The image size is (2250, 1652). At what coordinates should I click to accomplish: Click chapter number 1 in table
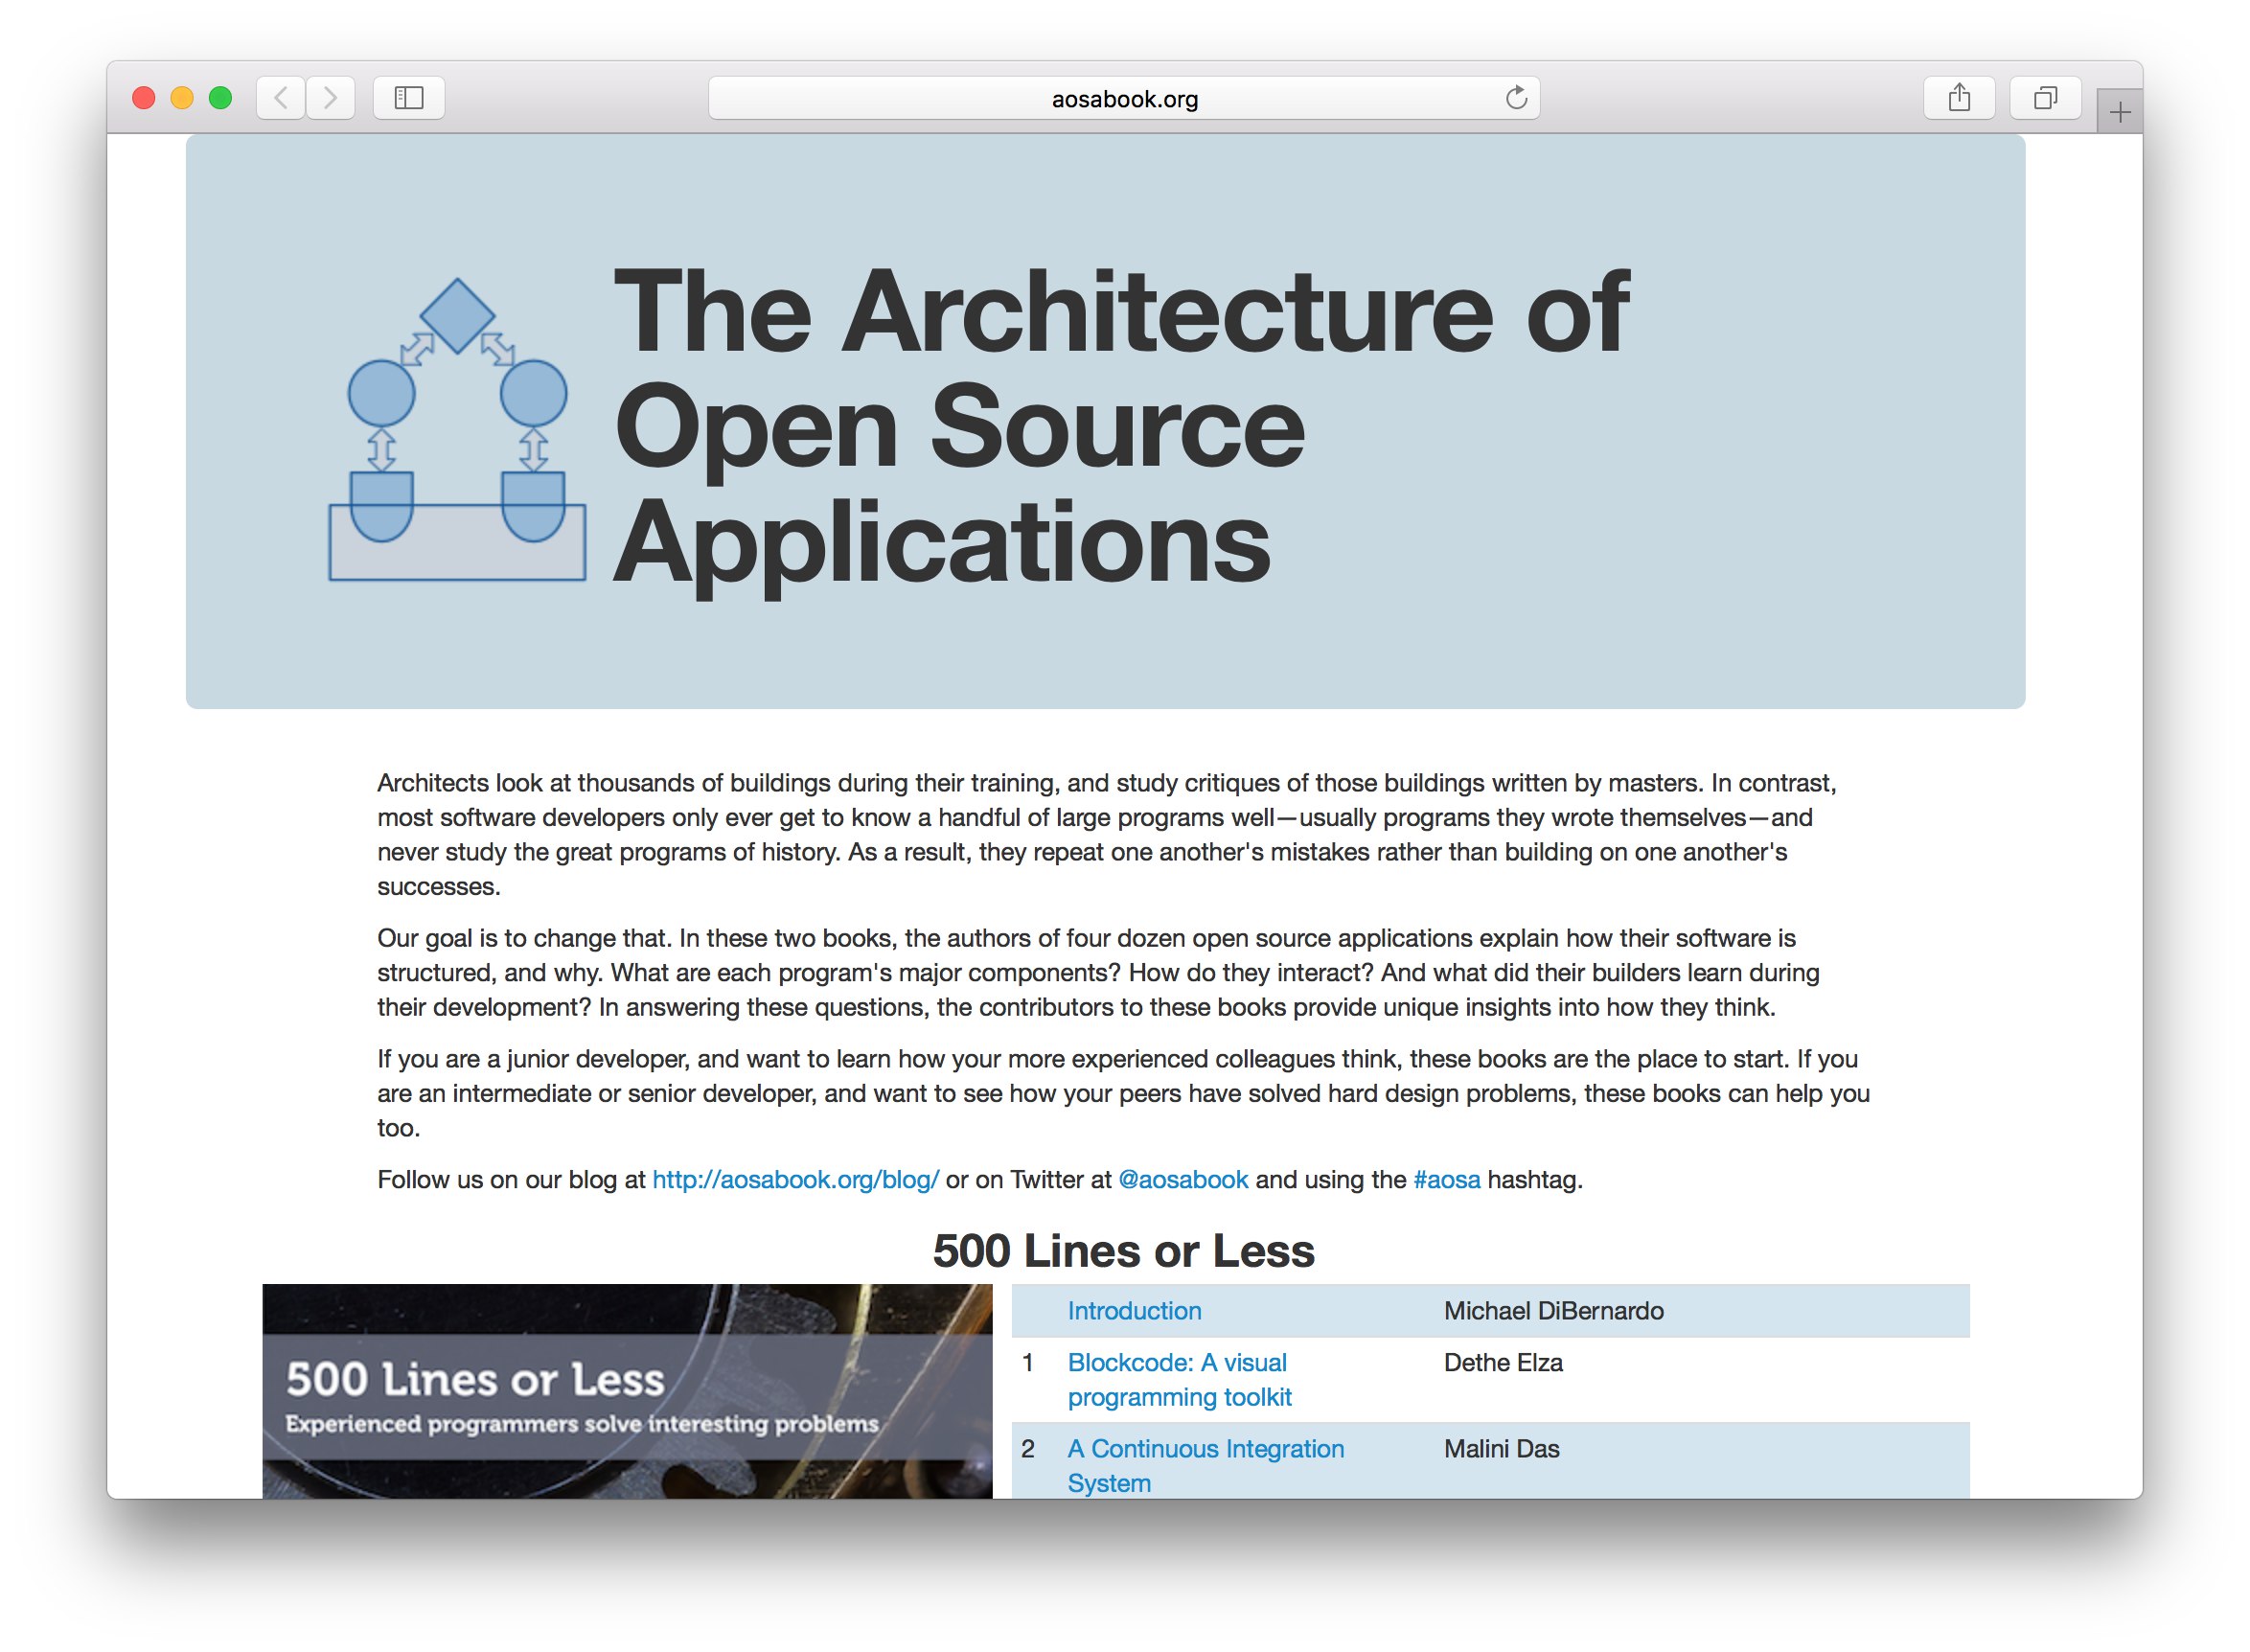pyautogui.click(x=1028, y=1363)
